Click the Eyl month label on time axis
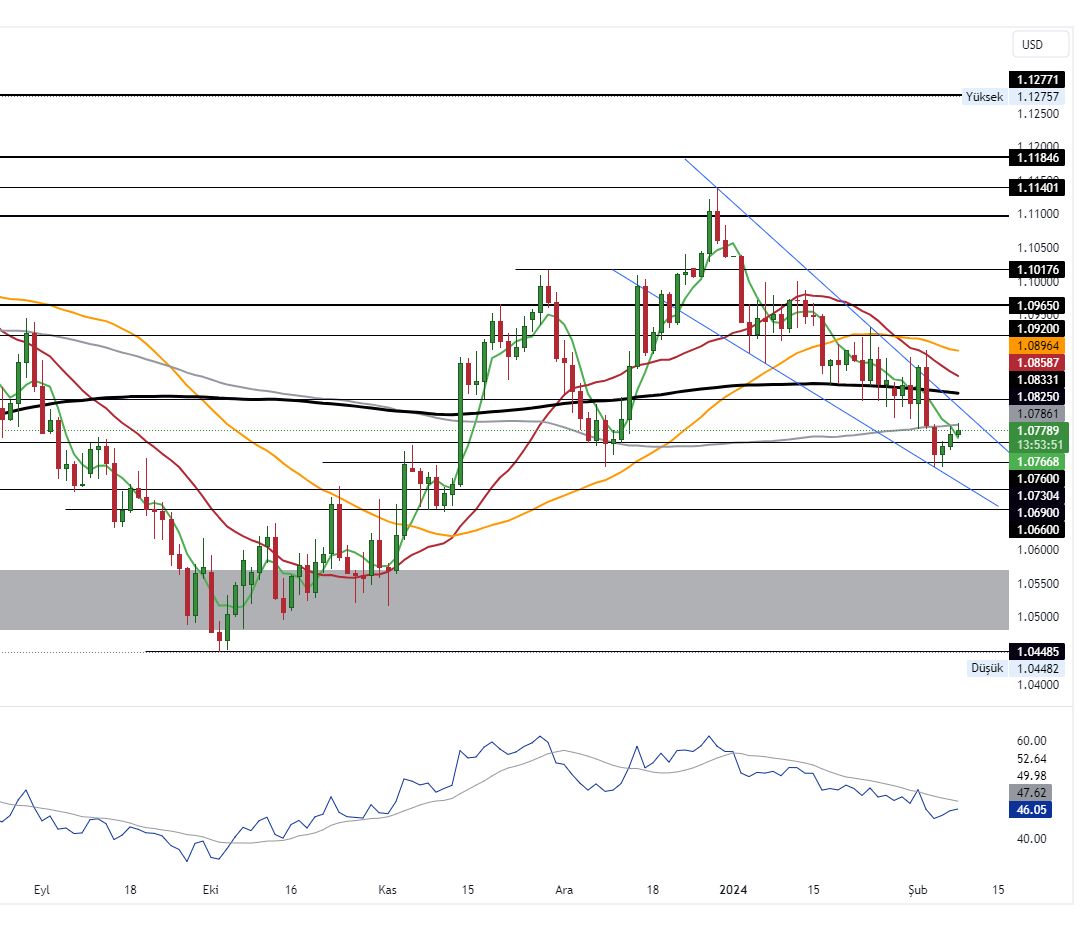1083x939 pixels. [x=41, y=889]
